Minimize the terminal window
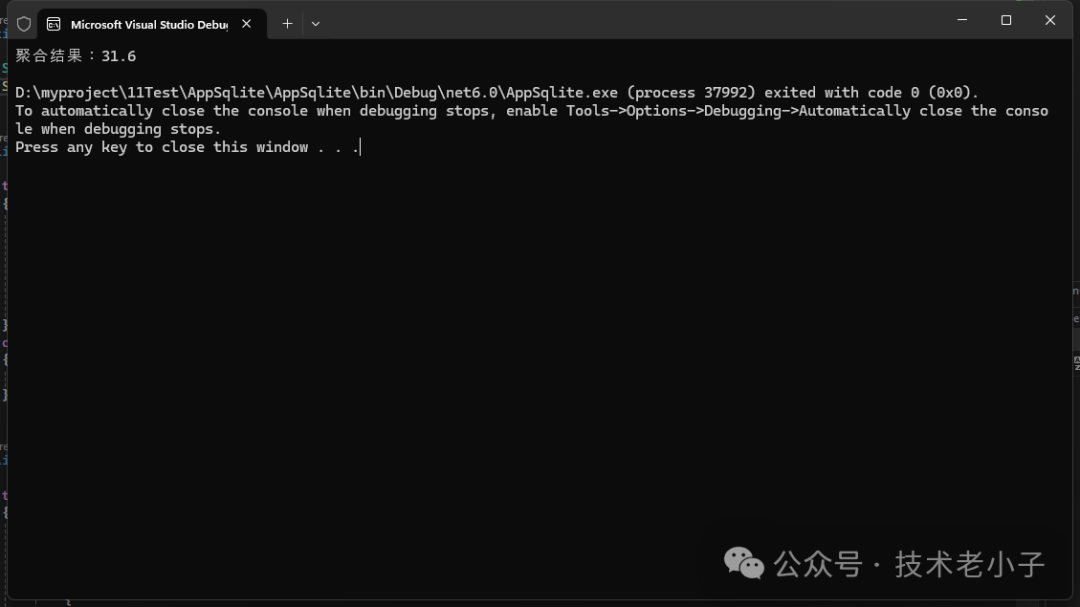This screenshot has width=1080, height=607. click(x=963, y=20)
